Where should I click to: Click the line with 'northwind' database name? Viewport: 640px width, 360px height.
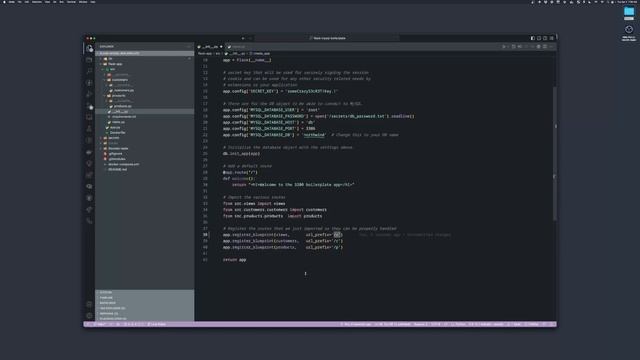tap(310, 135)
